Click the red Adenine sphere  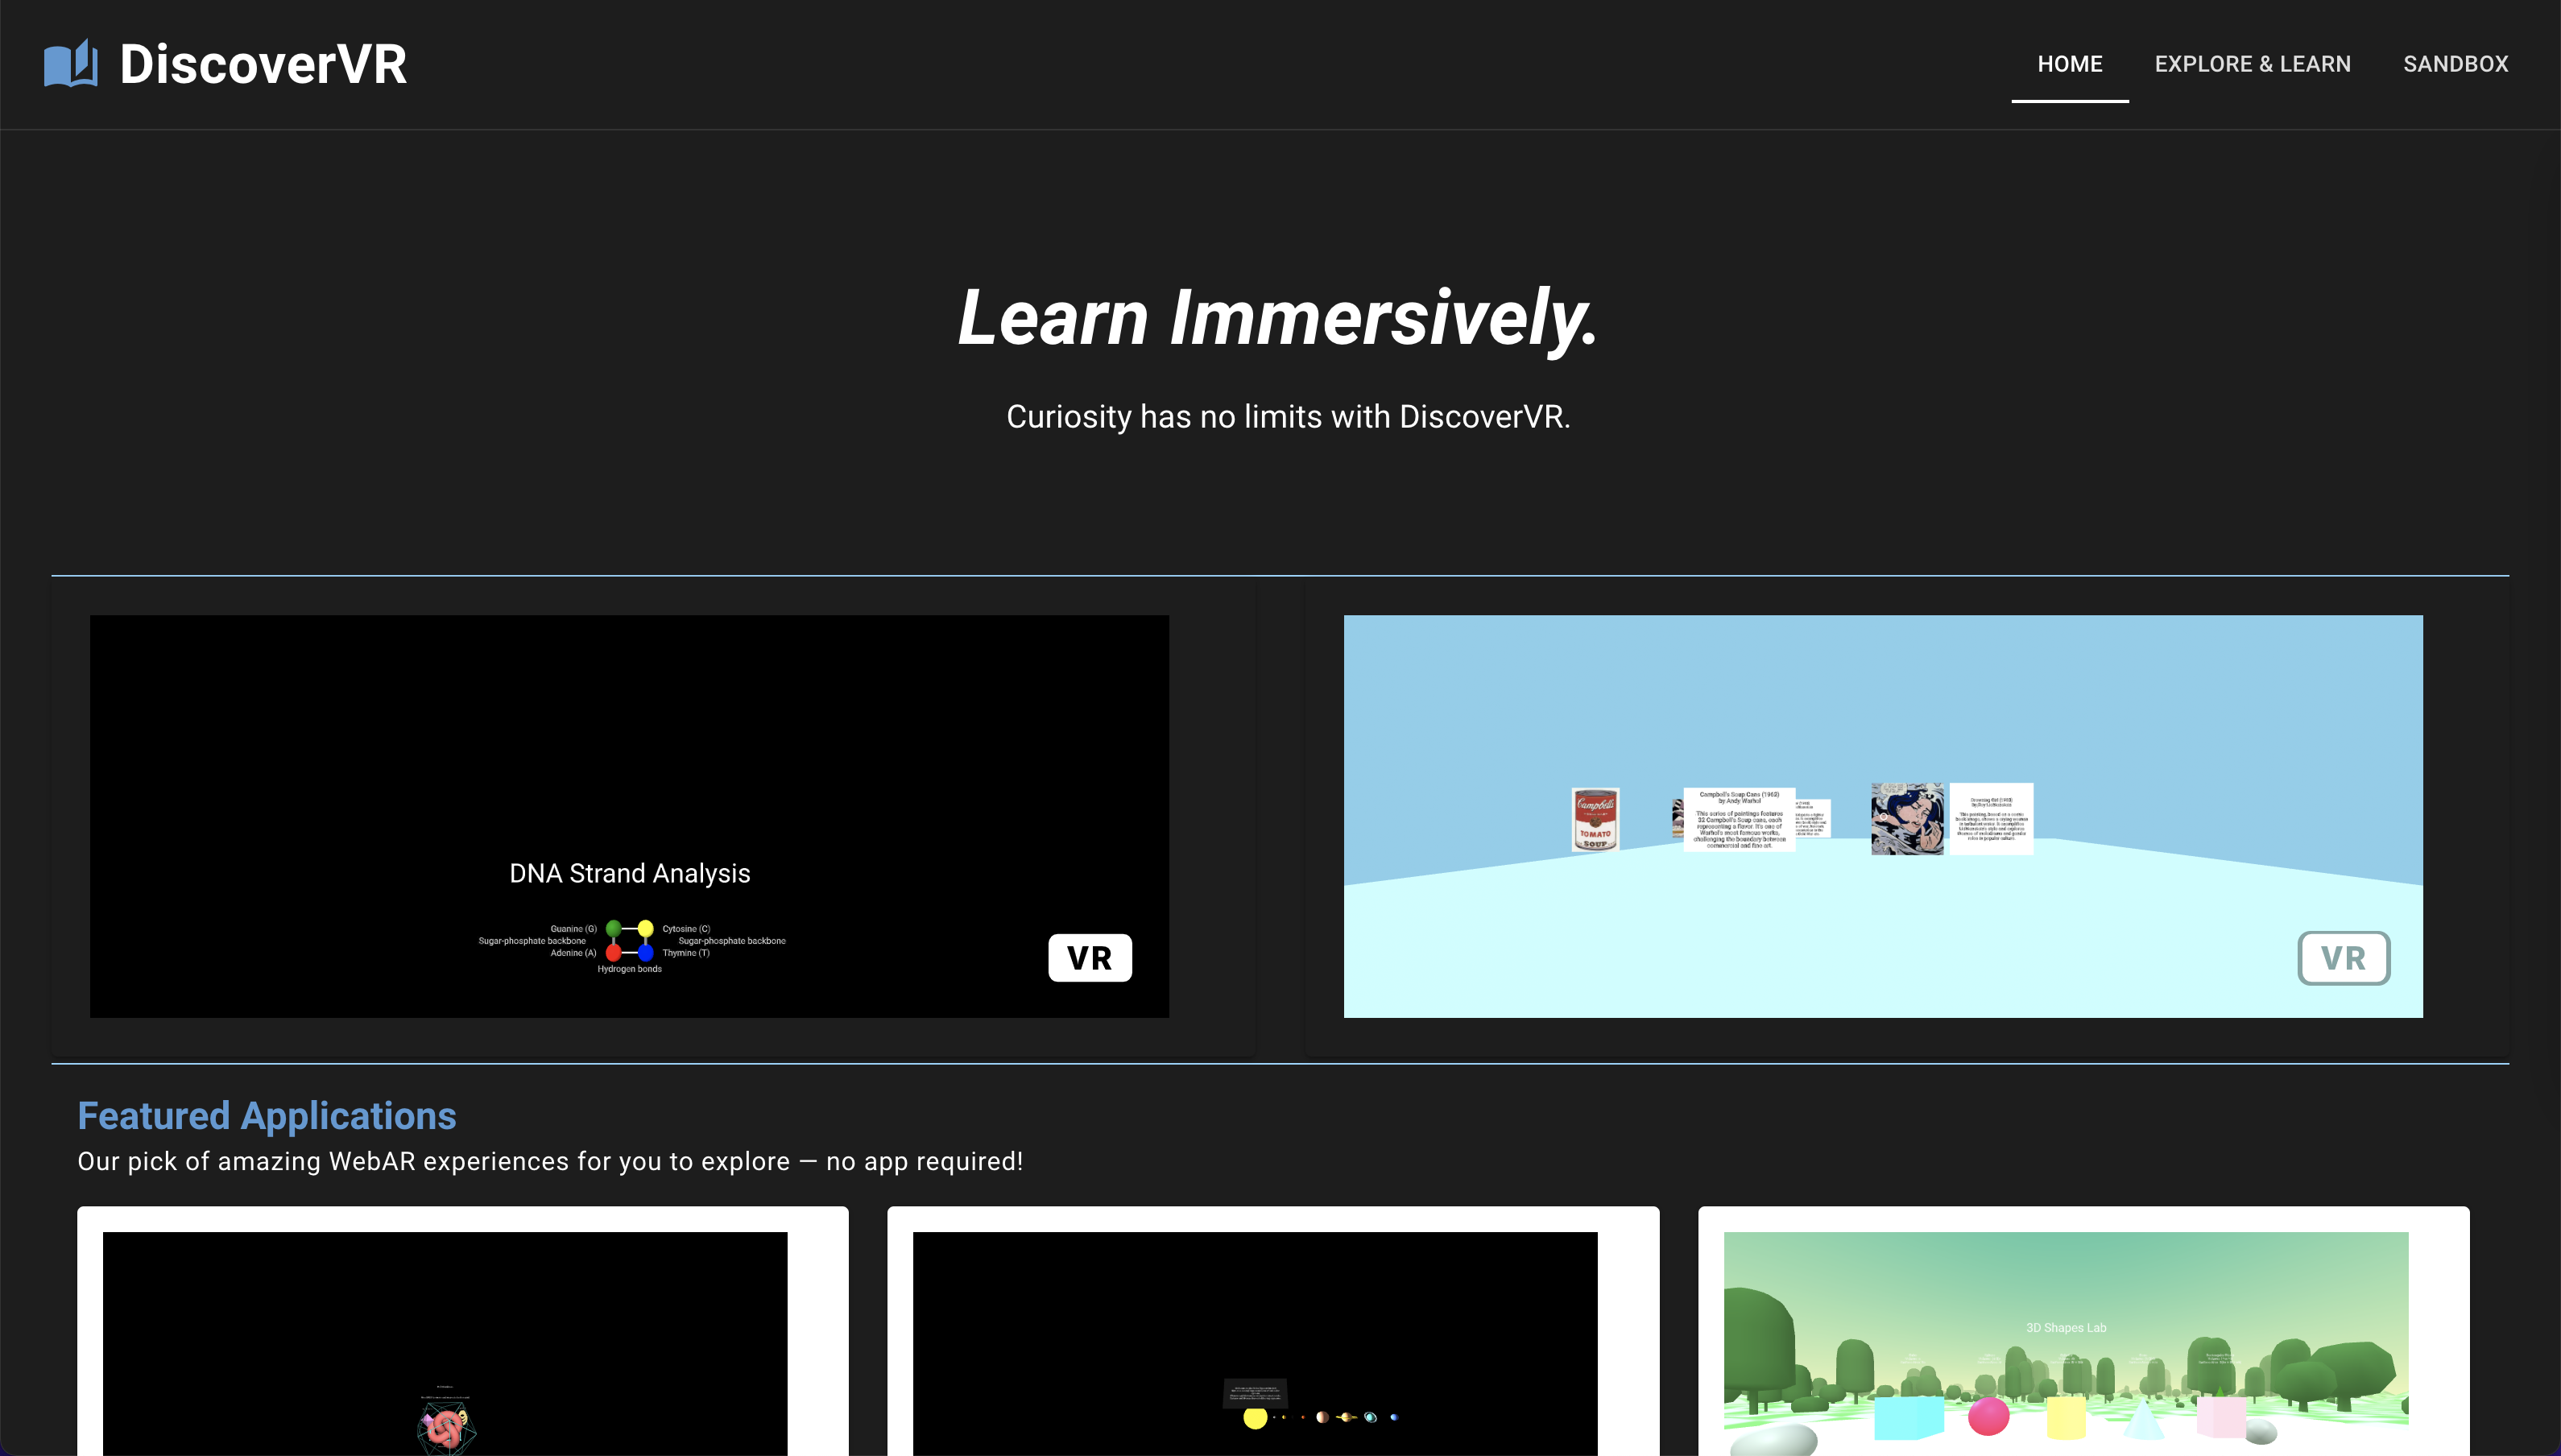click(x=614, y=952)
